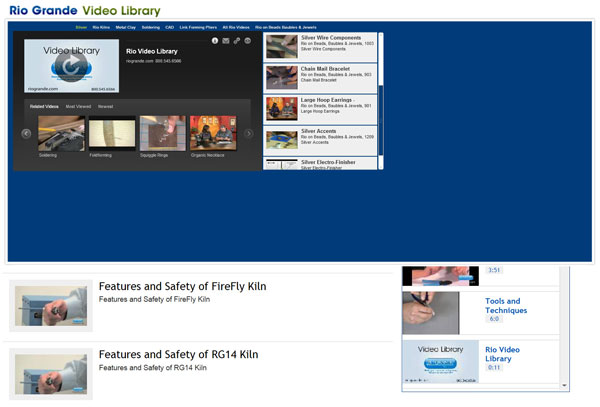The height and width of the screenshot is (407, 600).
Task: Copy the video link icon
Action: point(237,41)
